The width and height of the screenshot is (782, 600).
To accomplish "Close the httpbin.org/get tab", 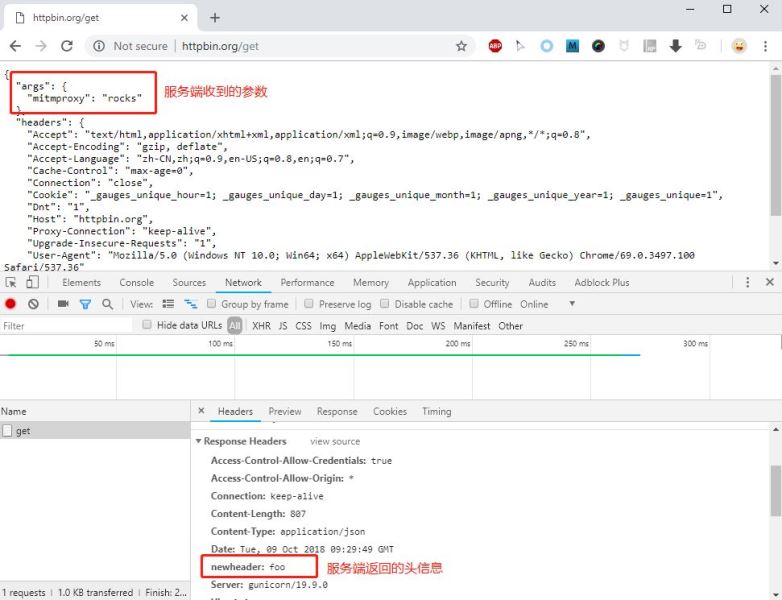I will tap(184, 18).
